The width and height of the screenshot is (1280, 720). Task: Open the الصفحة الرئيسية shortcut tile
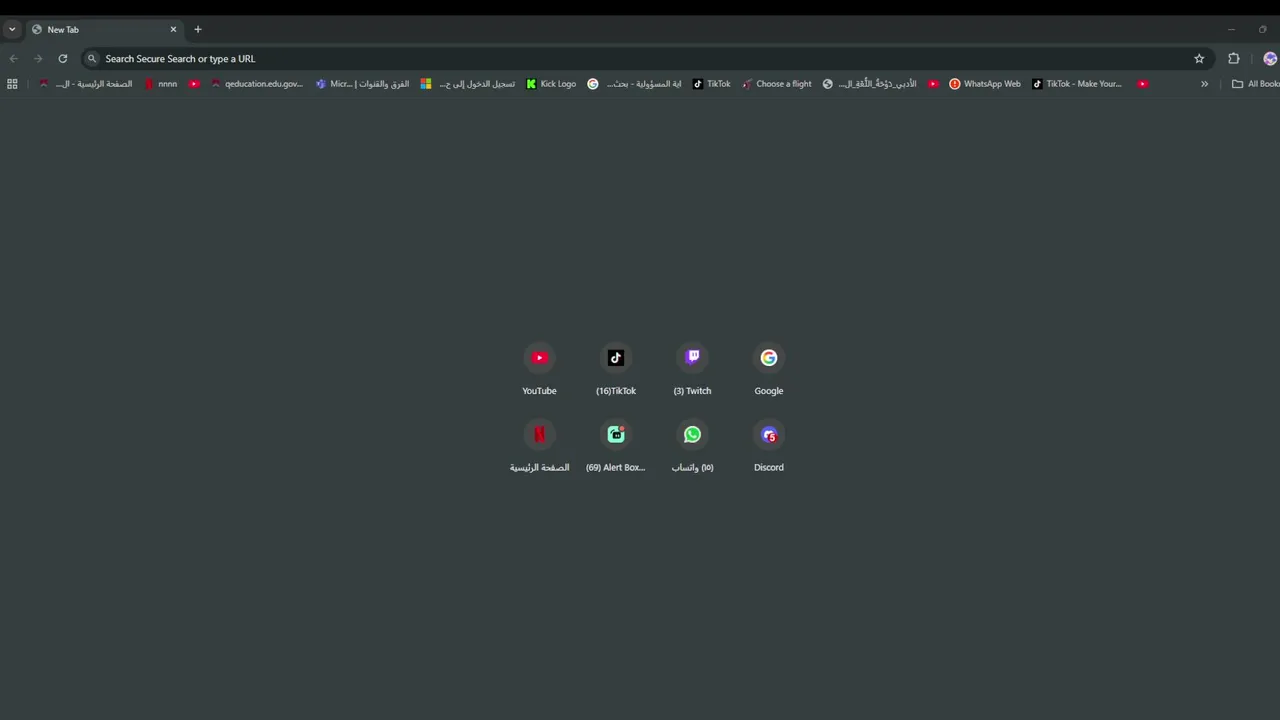click(x=539, y=446)
